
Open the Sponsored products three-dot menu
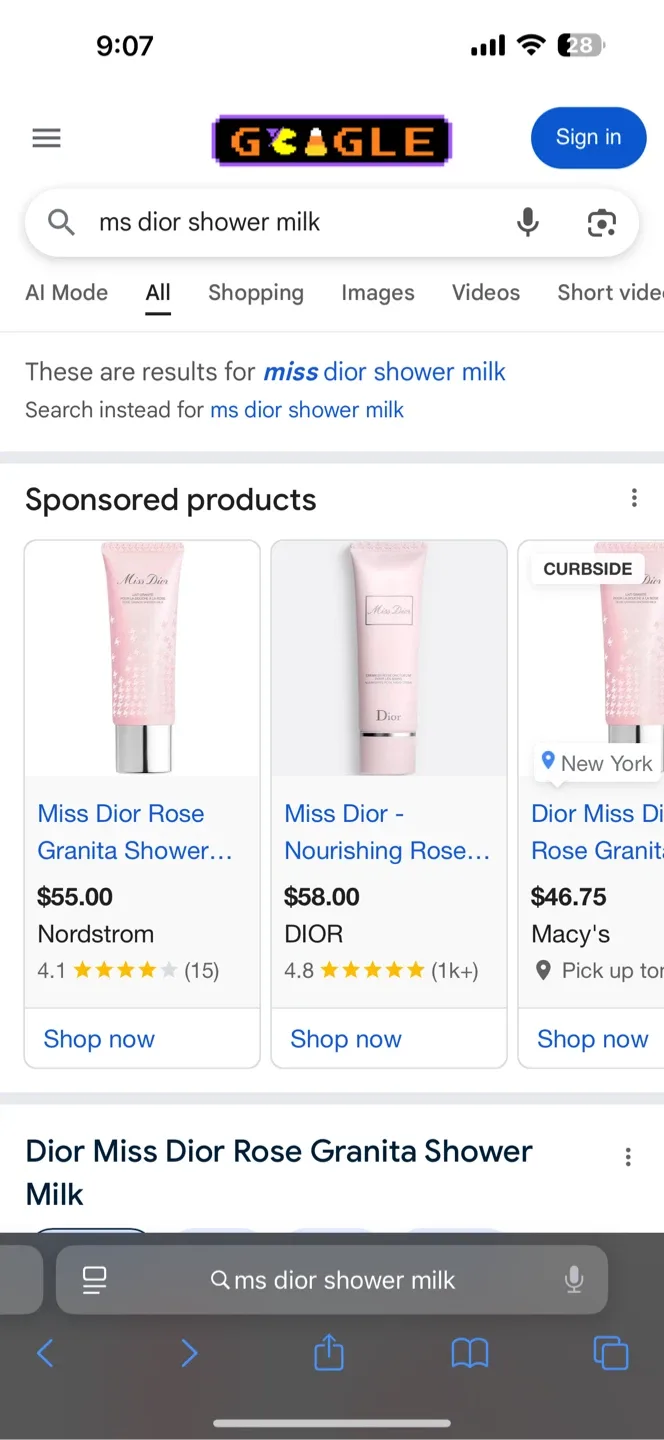(x=634, y=497)
